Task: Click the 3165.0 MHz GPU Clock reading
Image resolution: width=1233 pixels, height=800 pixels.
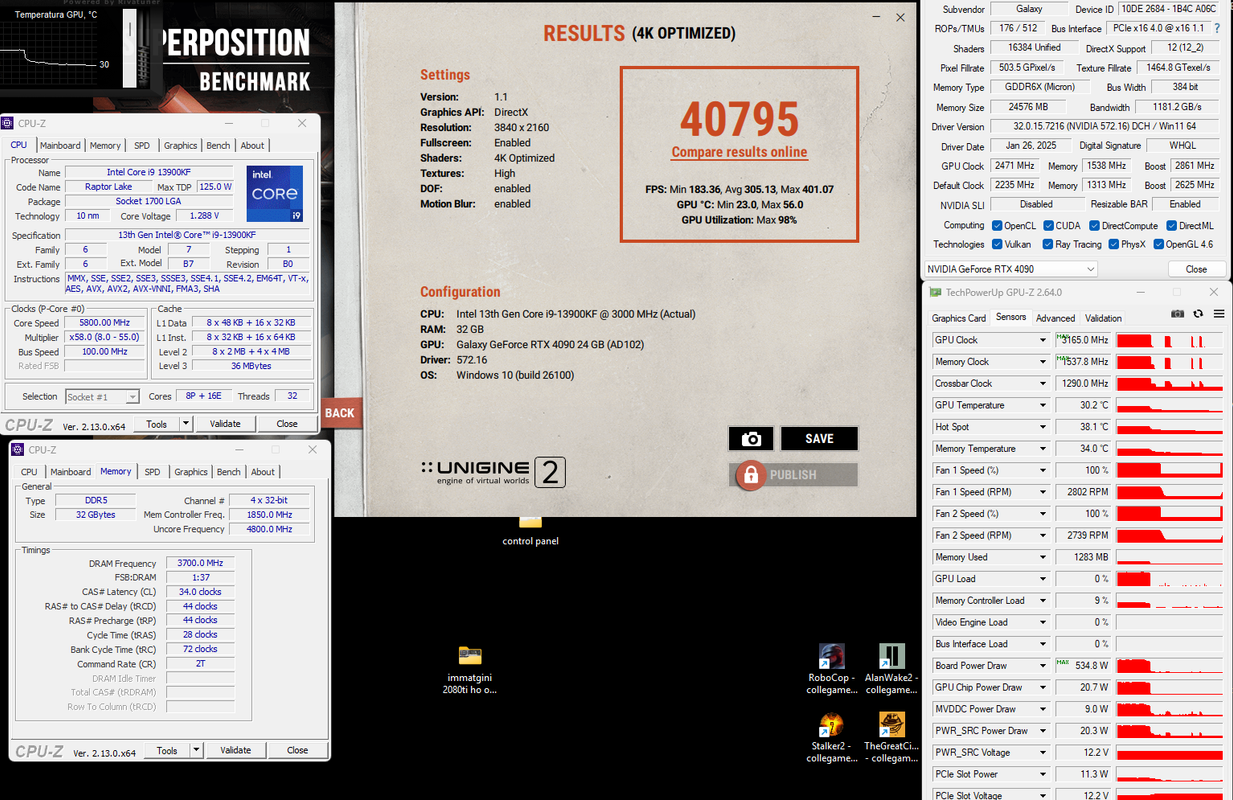Action: pyautogui.click(x=1083, y=340)
